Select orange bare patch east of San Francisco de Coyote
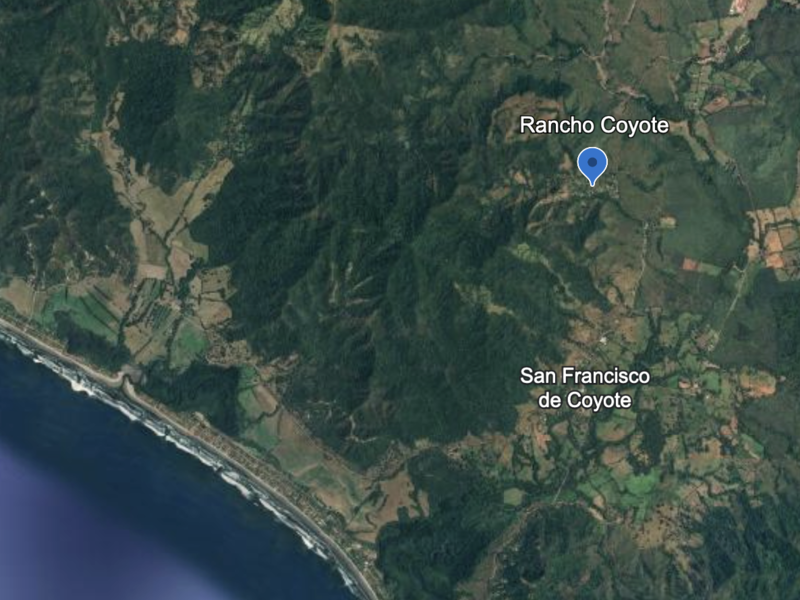This screenshot has height=600, width=800. pyautogui.click(x=760, y=383)
